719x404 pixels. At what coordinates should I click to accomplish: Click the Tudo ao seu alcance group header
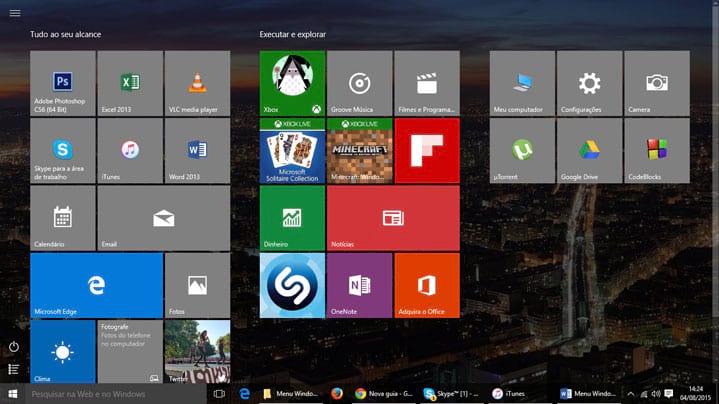click(66, 34)
